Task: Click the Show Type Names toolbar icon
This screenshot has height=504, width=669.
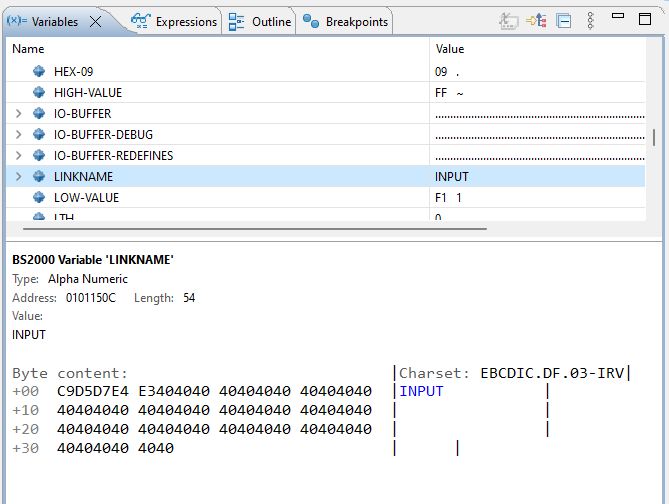Action: [x=510, y=21]
